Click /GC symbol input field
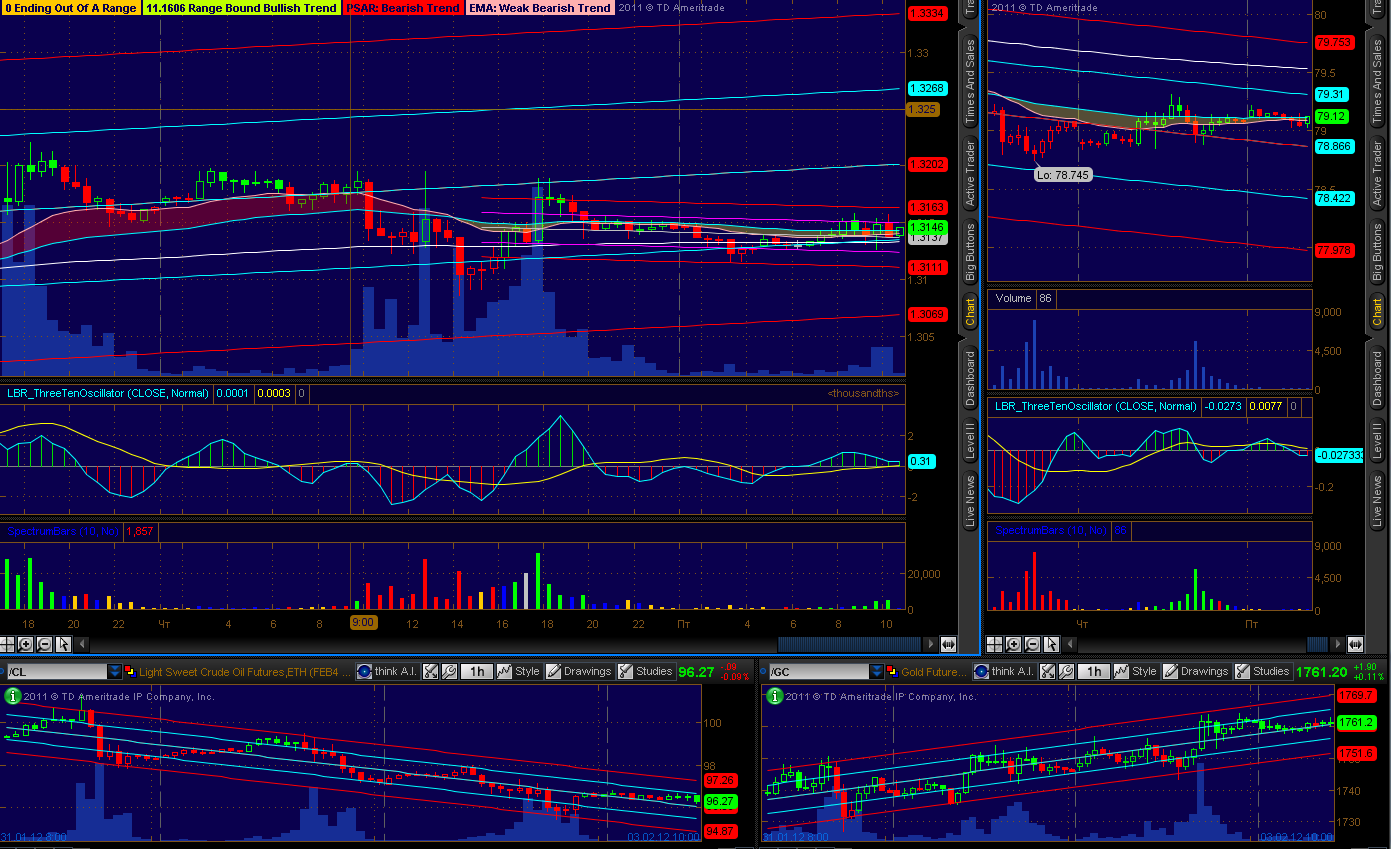Viewport: 1391px width, 849px height. pos(819,671)
